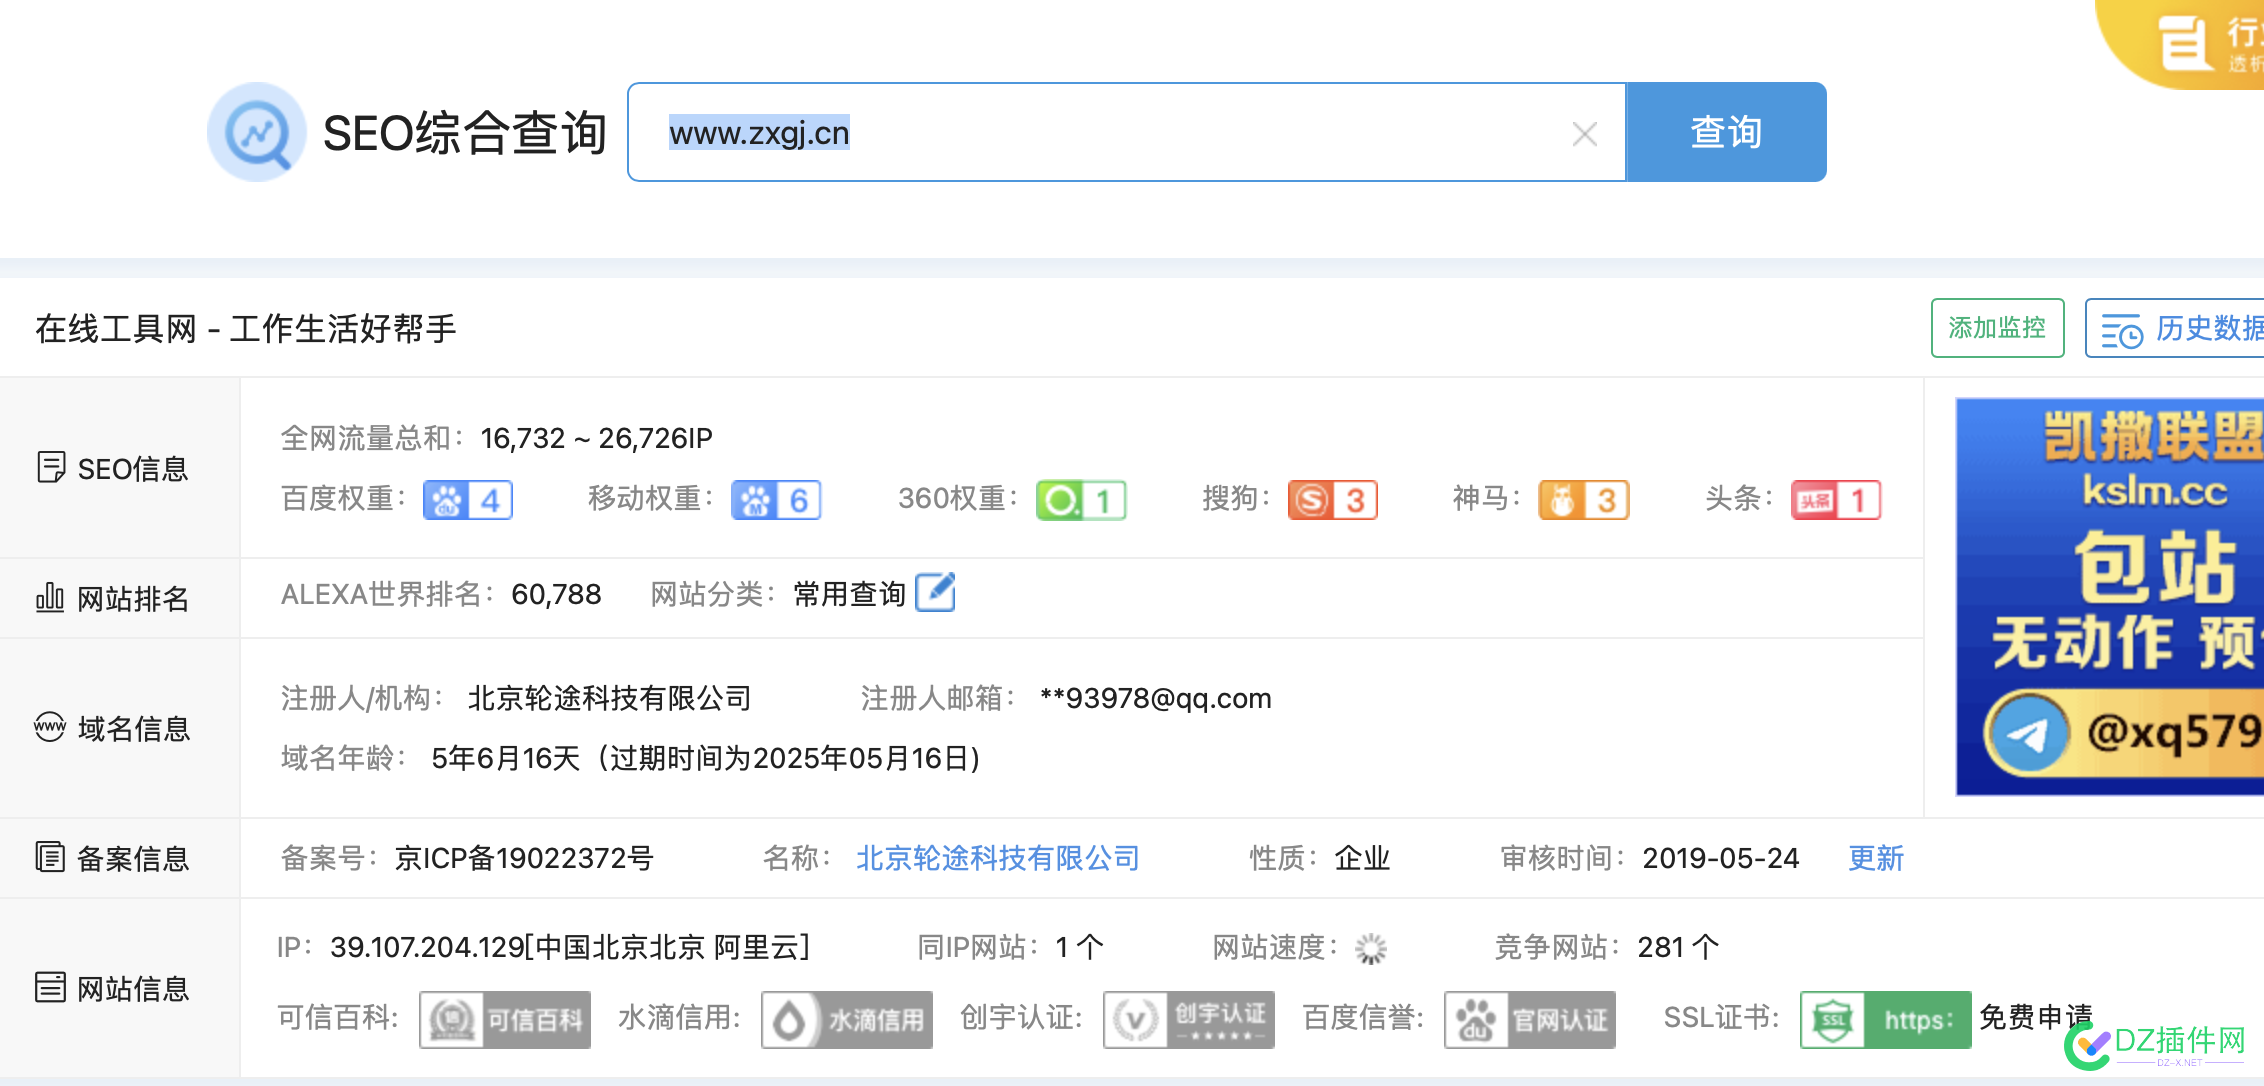Click the 添加监控 button
Image resolution: width=2264 pixels, height=1086 pixels.
pyautogui.click(x=1997, y=328)
